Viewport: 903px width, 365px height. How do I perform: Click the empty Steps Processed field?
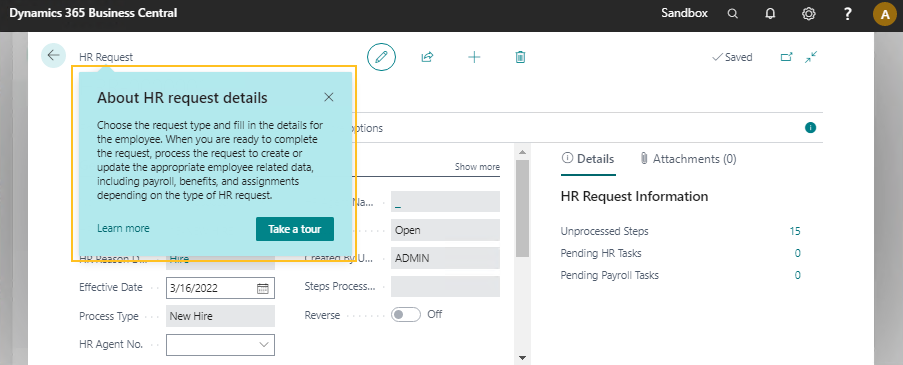point(445,287)
